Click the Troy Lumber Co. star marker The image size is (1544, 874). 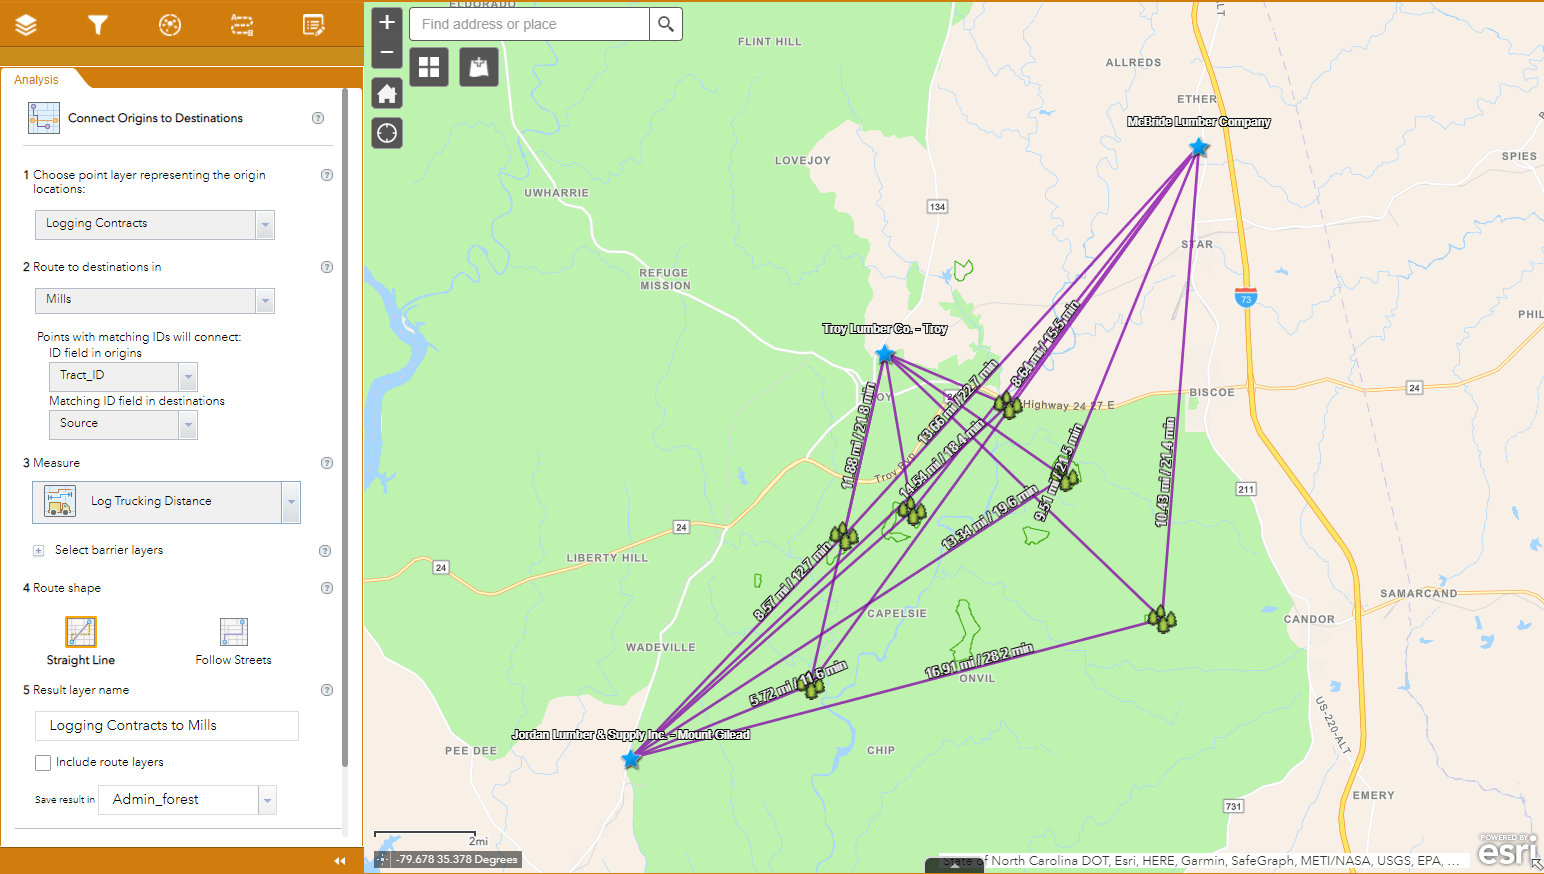pos(885,354)
